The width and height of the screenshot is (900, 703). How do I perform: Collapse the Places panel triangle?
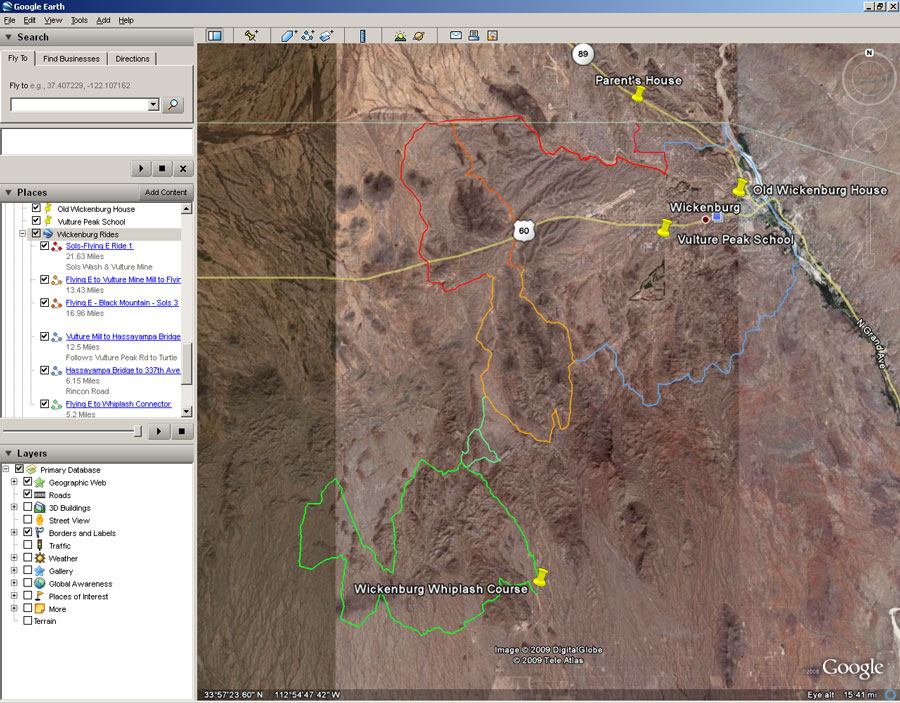coord(8,192)
